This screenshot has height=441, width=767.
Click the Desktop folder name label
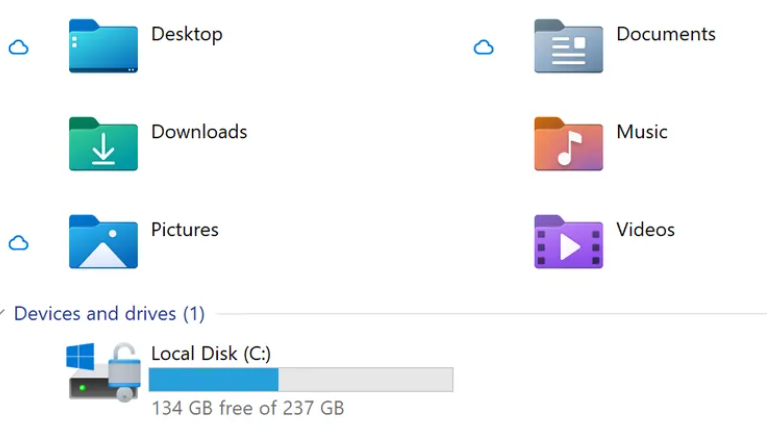pyautogui.click(x=187, y=34)
